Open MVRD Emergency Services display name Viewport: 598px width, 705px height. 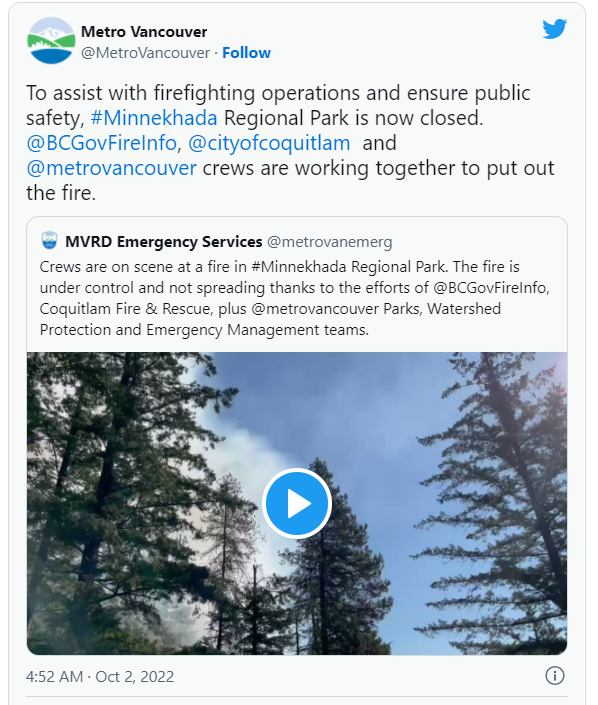tap(164, 242)
